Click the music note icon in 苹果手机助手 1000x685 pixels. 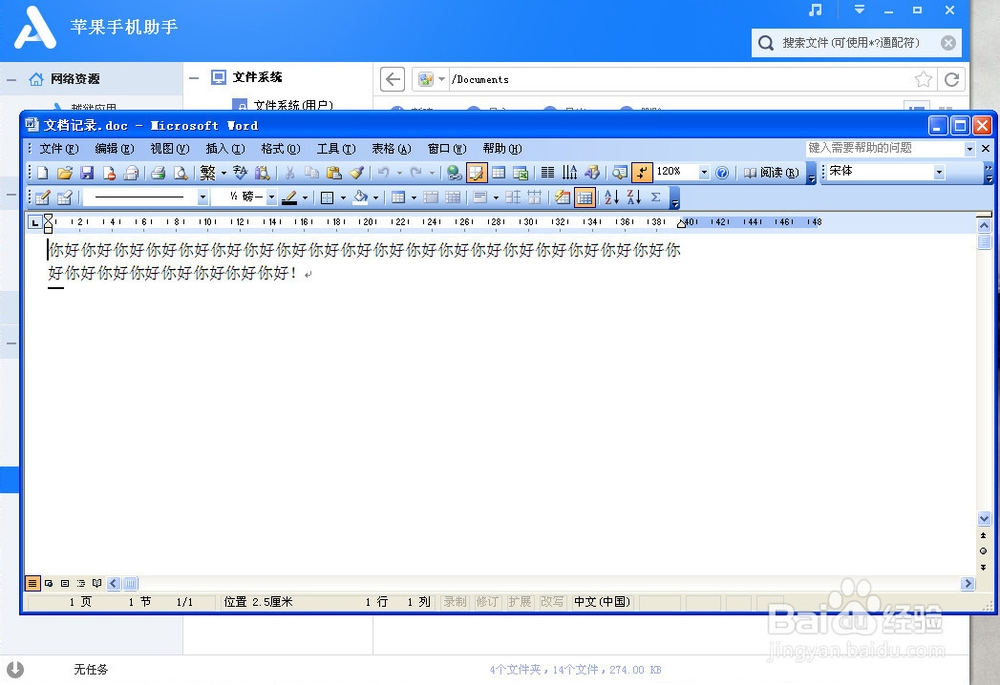815,10
